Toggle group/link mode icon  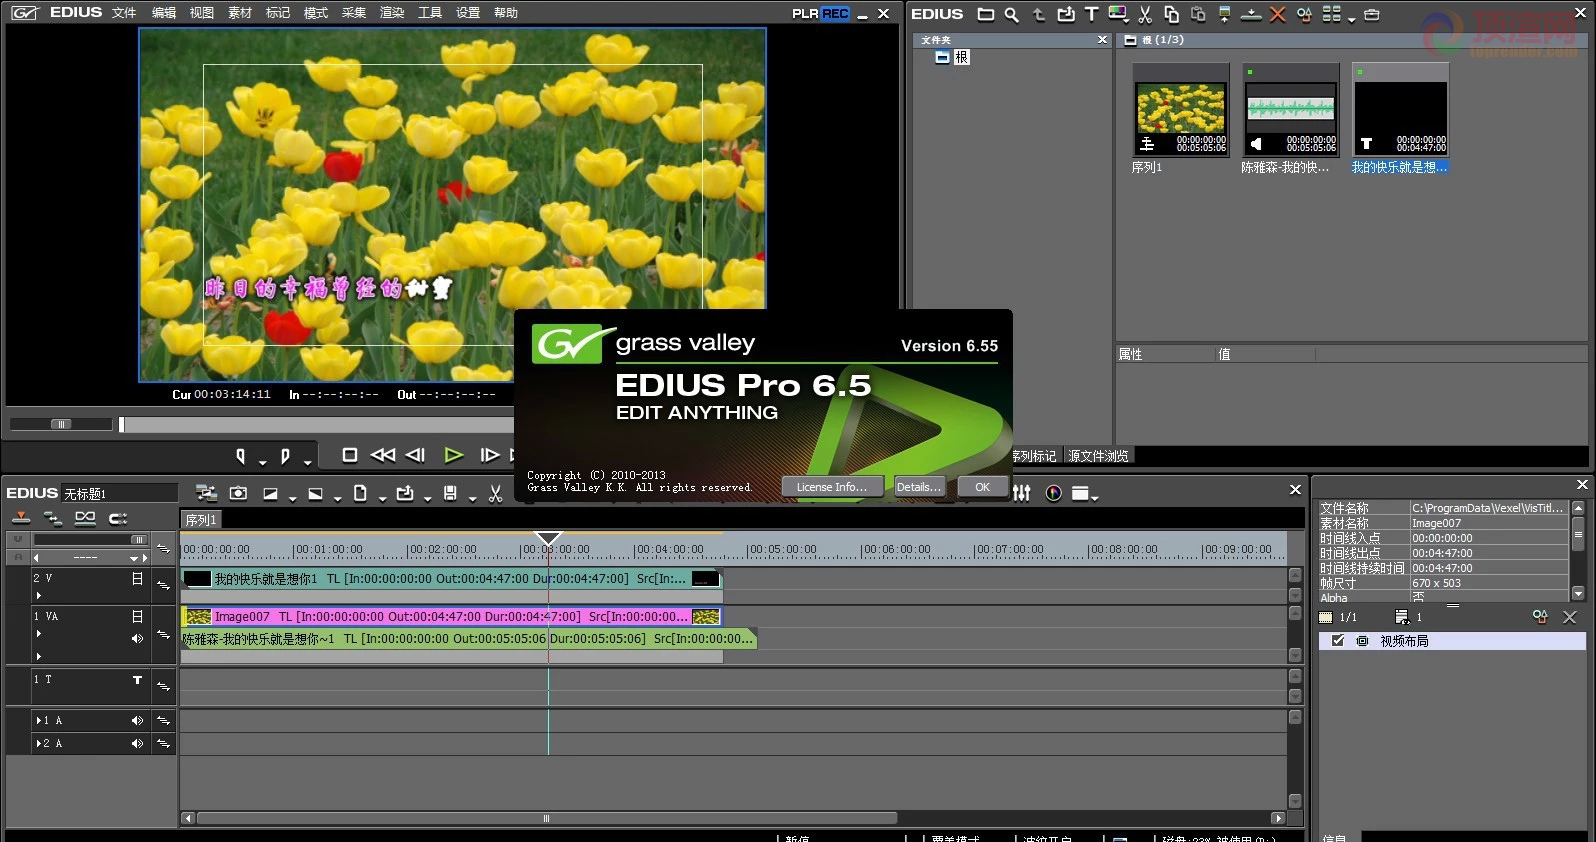click(85, 518)
